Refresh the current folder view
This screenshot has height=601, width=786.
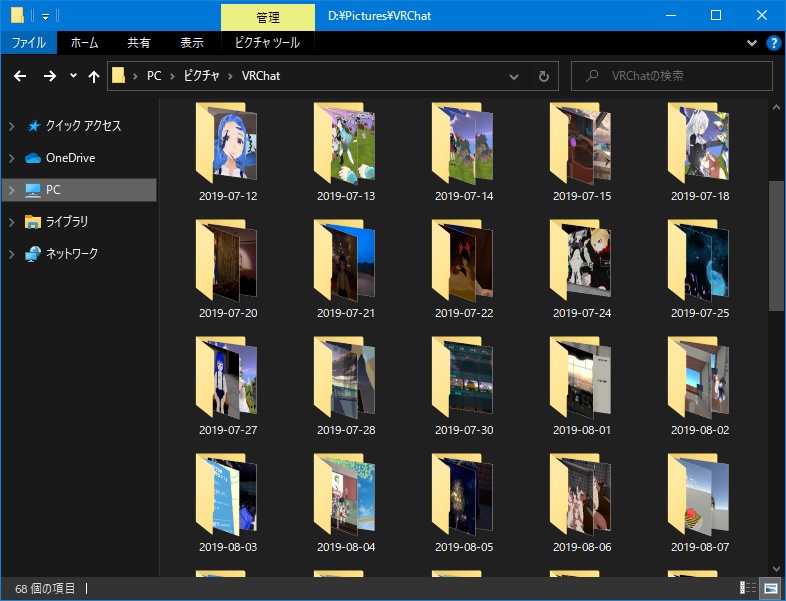click(543, 76)
